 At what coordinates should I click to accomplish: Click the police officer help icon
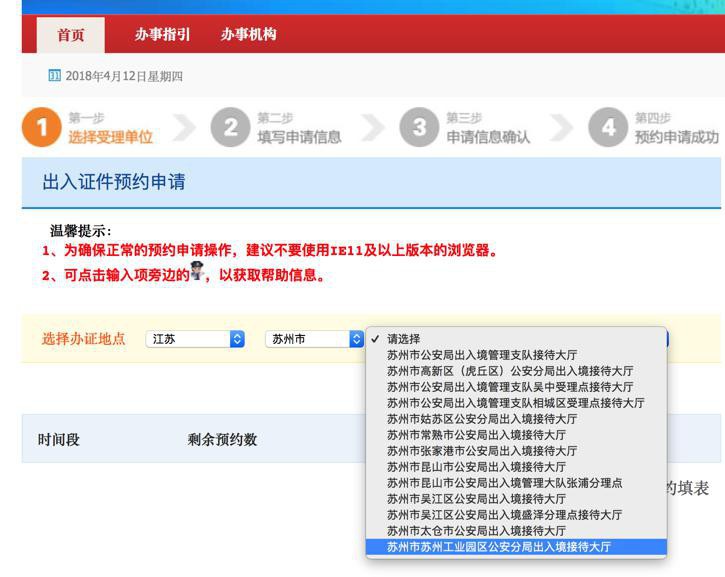tap(197, 271)
